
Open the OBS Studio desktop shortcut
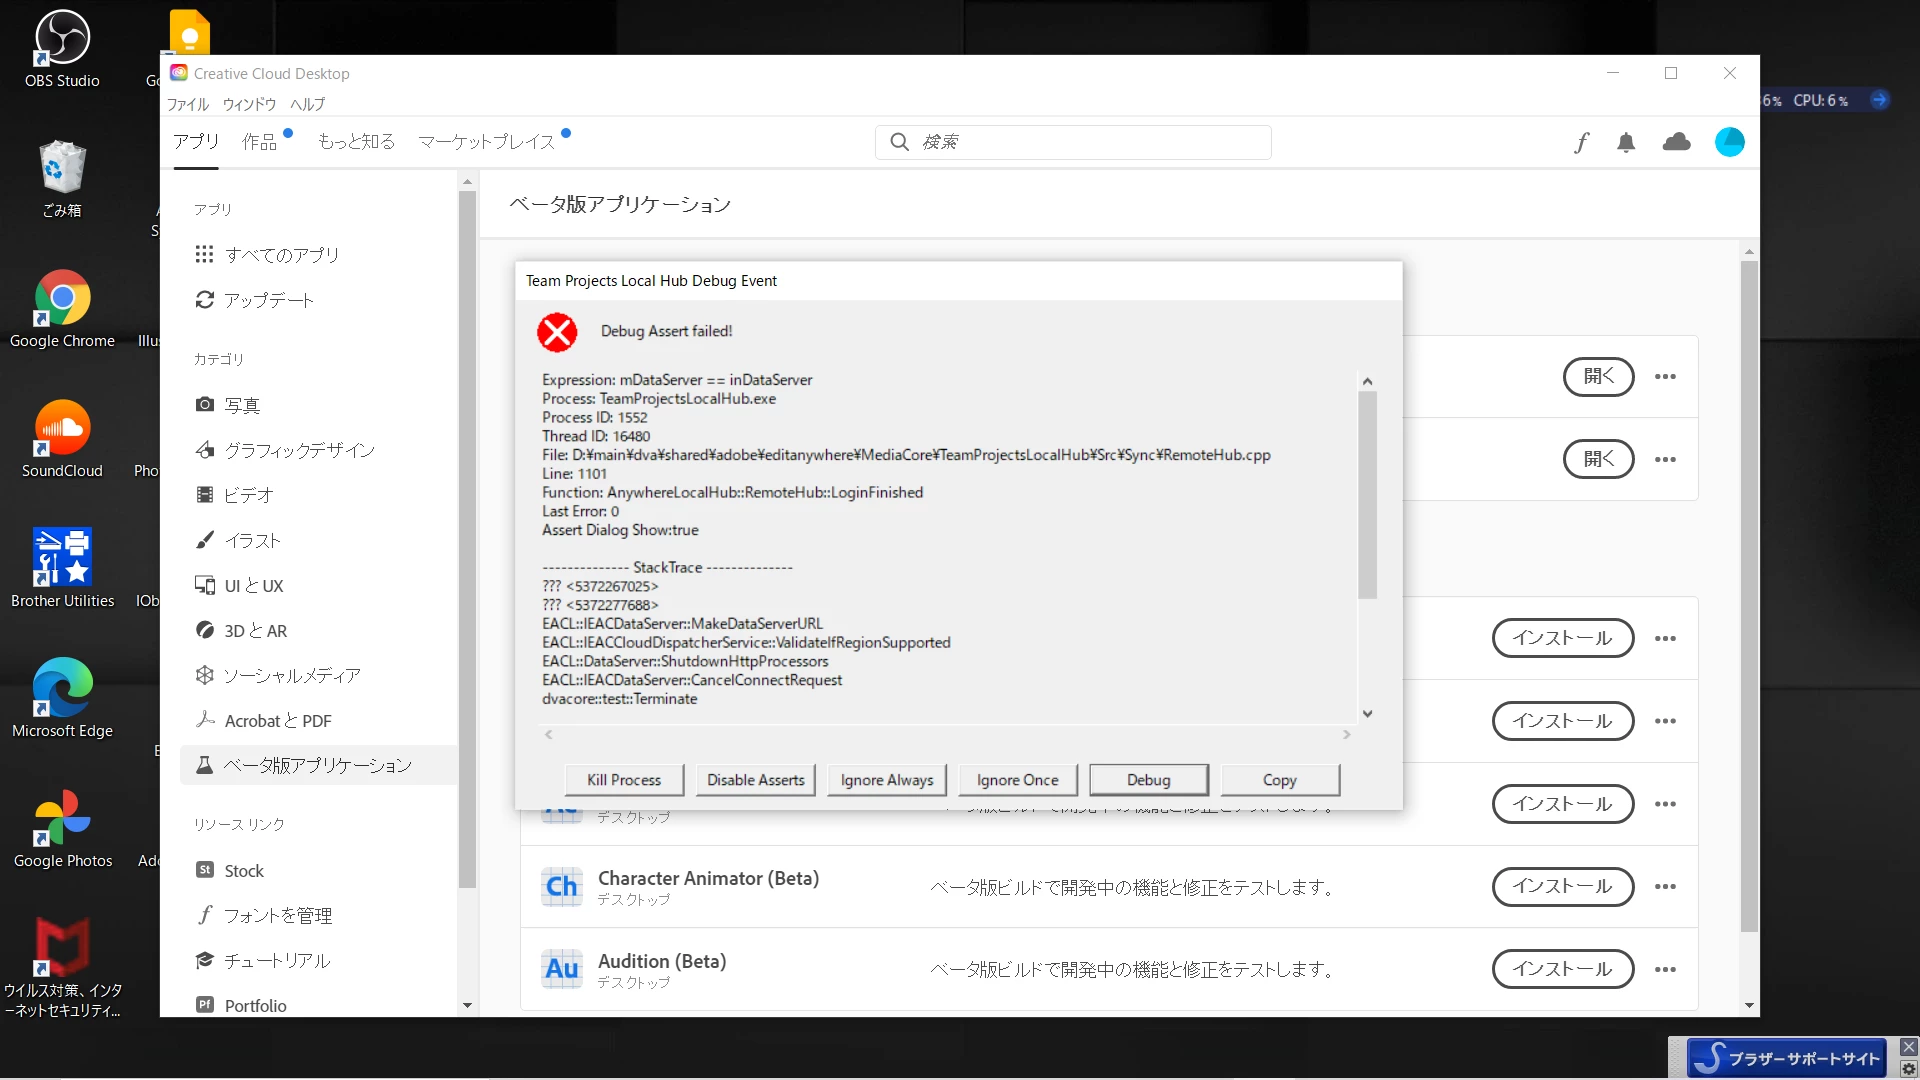click(62, 50)
